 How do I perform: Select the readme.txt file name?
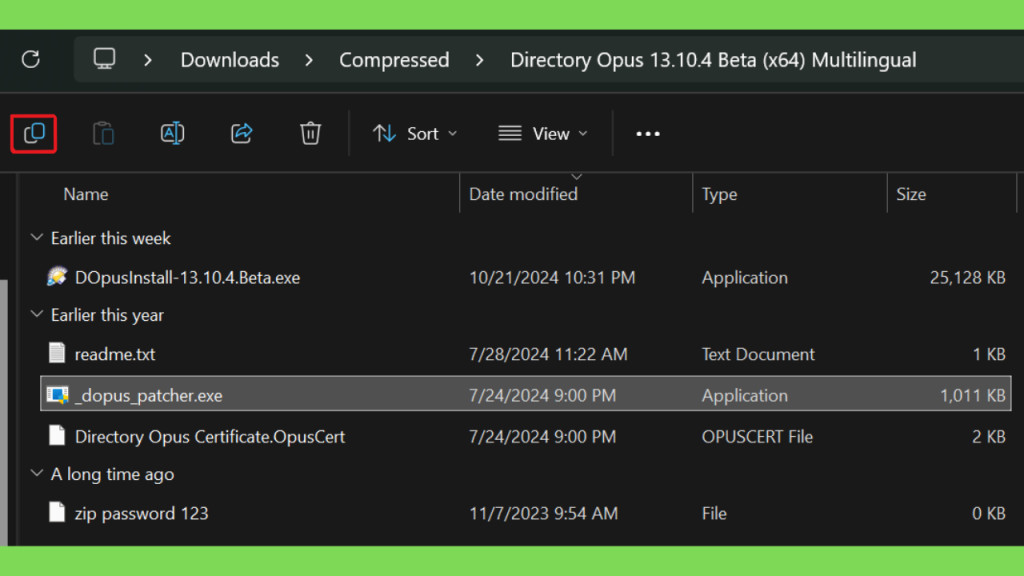point(115,354)
